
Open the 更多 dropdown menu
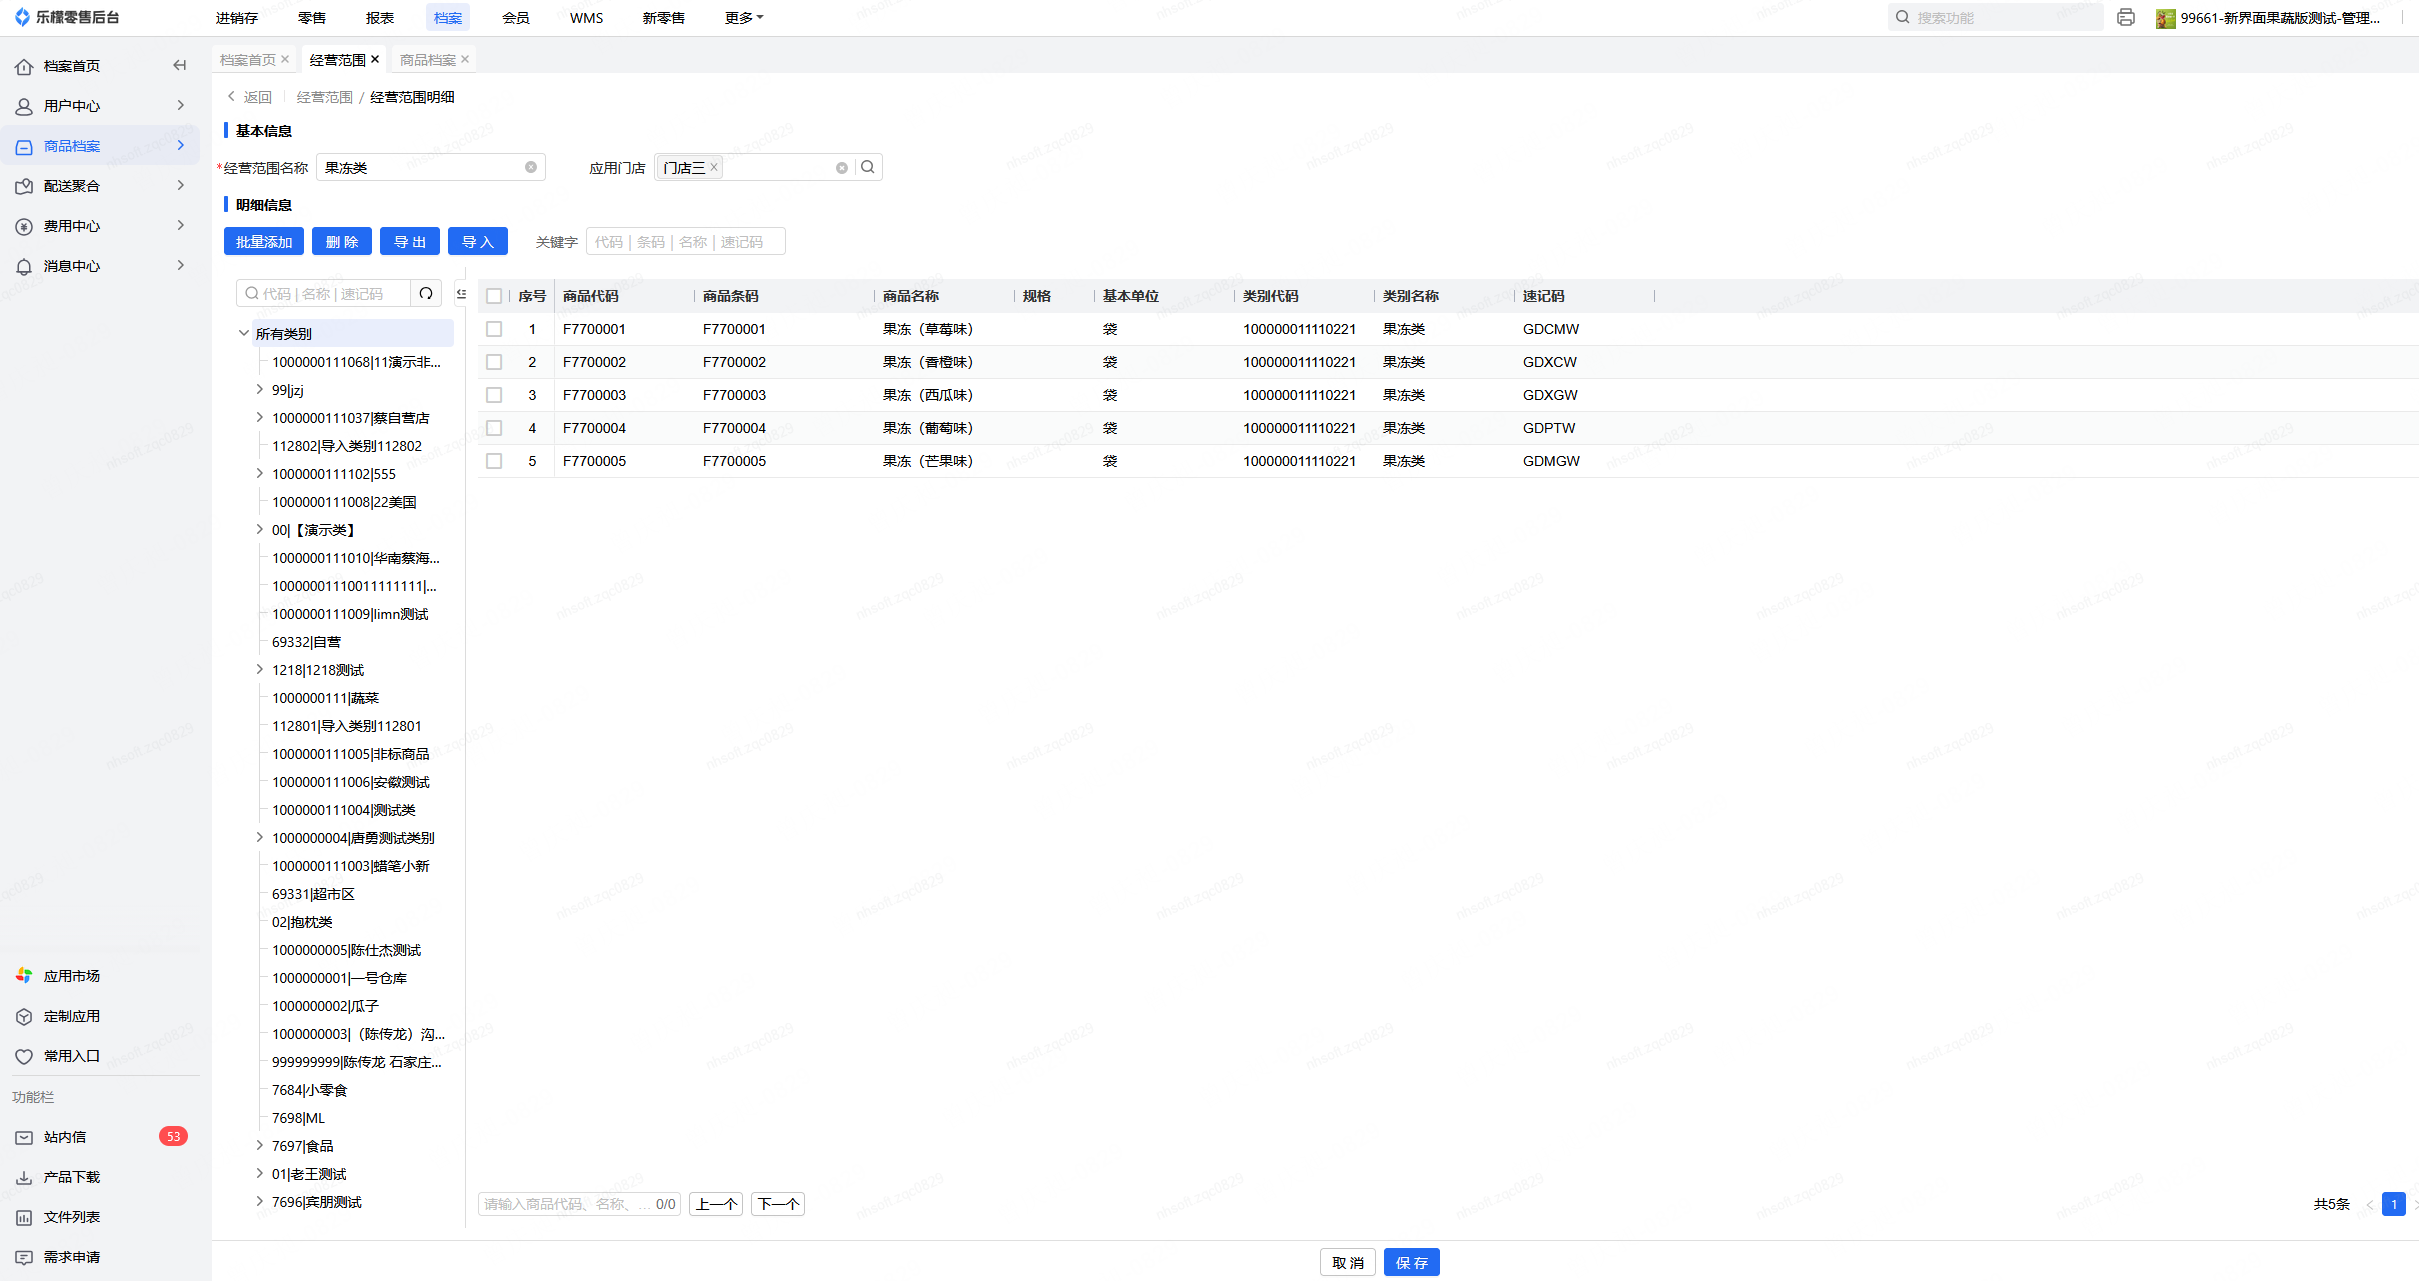pos(743,18)
